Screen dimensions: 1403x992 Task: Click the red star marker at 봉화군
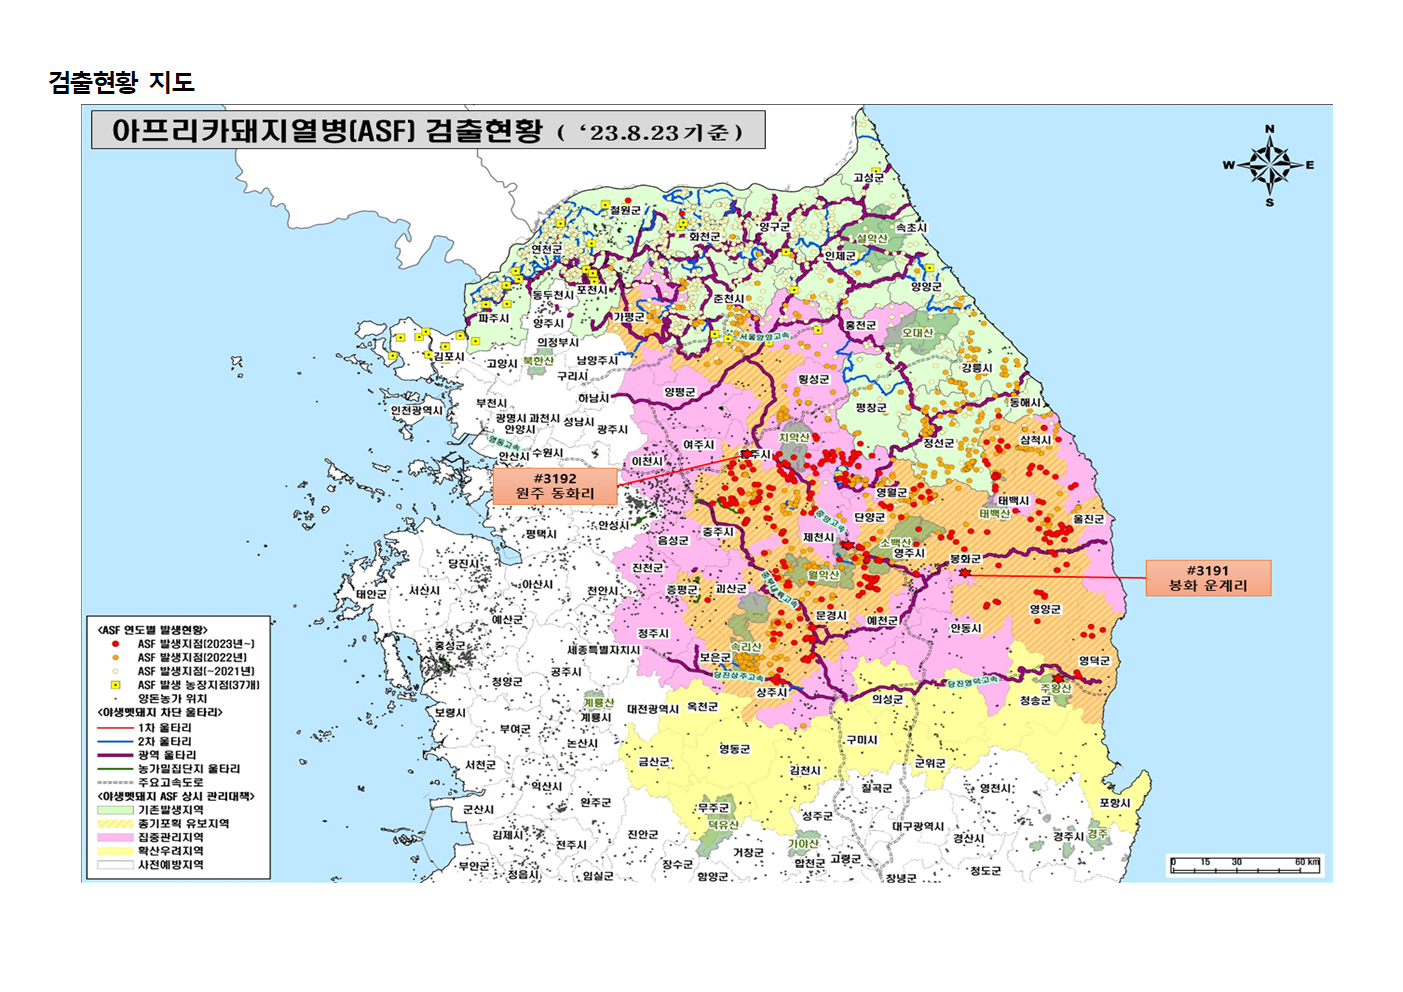[964, 573]
